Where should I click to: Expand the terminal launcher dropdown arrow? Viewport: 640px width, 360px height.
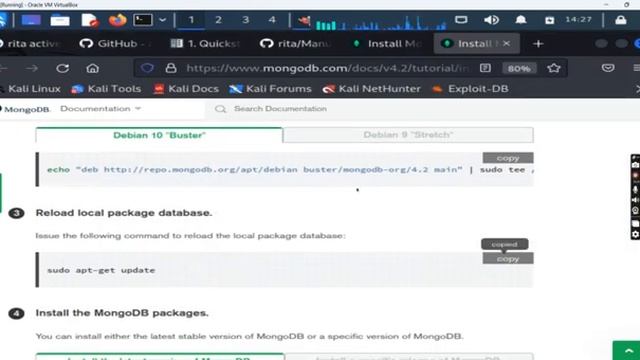[x=162, y=20]
